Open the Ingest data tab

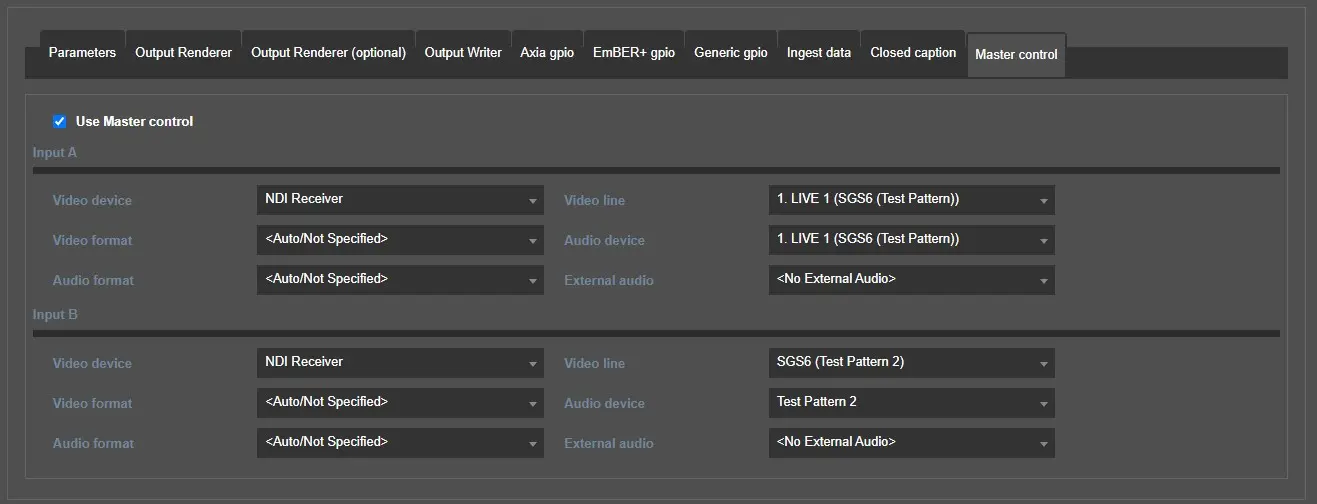point(818,53)
